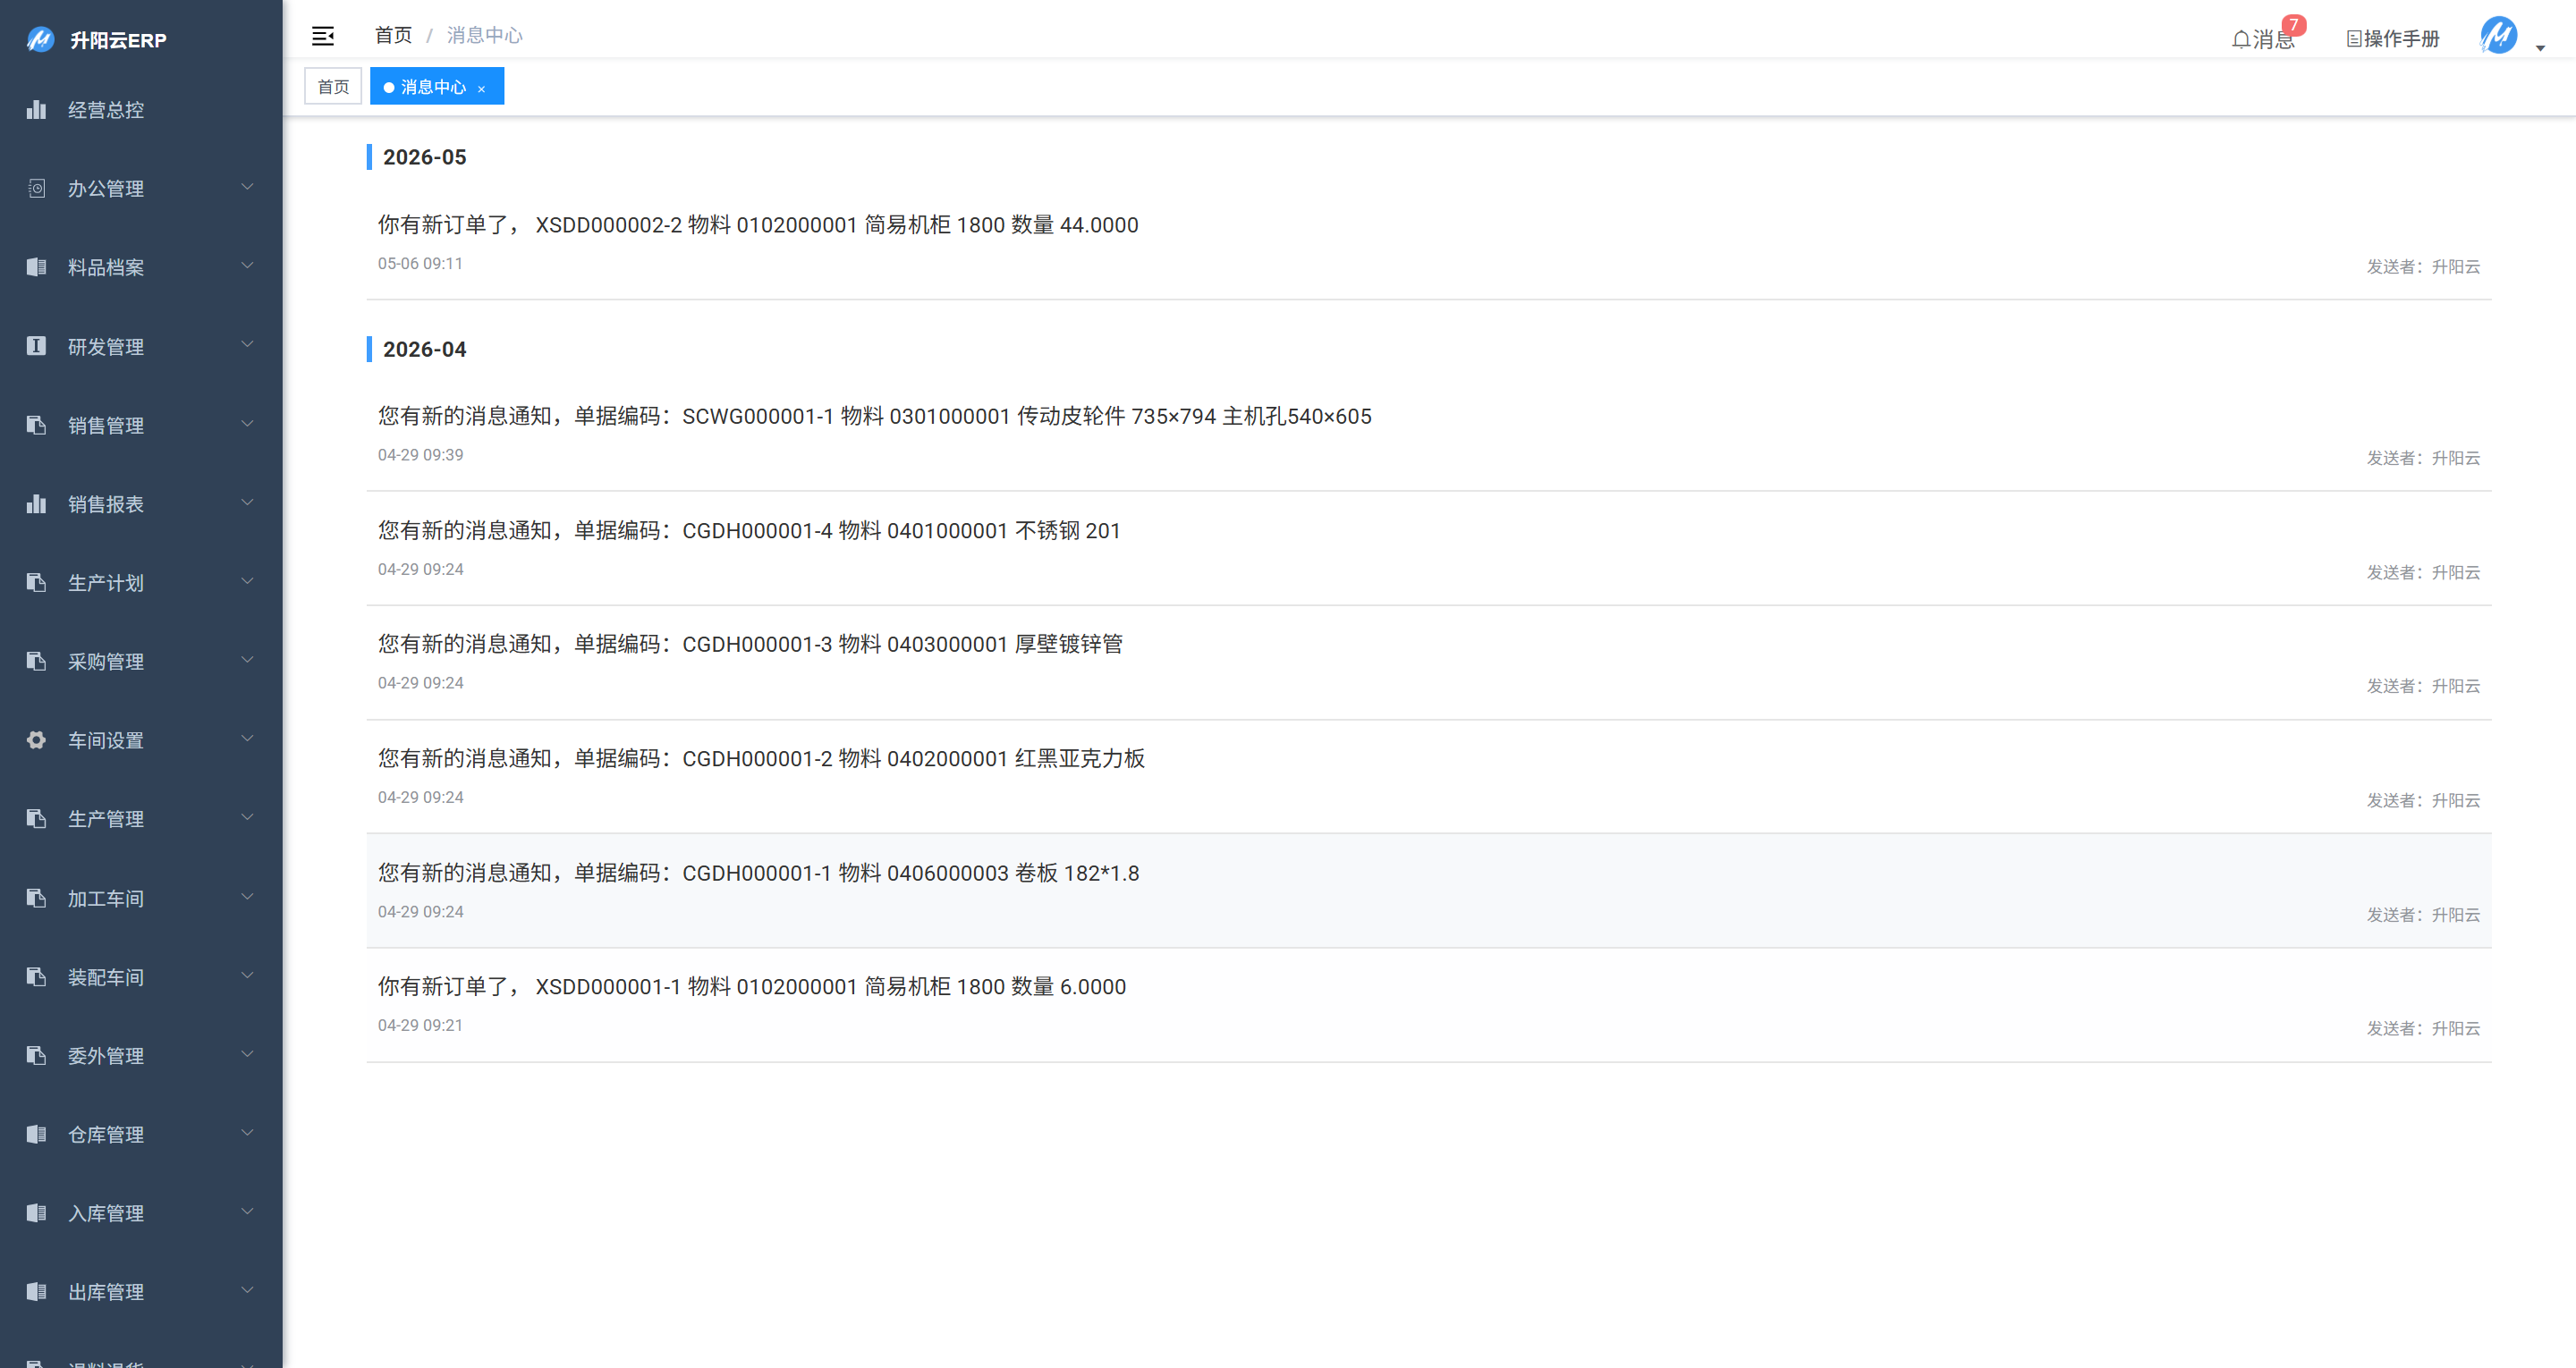Switch to the 首页 tab

[x=333, y=87]
